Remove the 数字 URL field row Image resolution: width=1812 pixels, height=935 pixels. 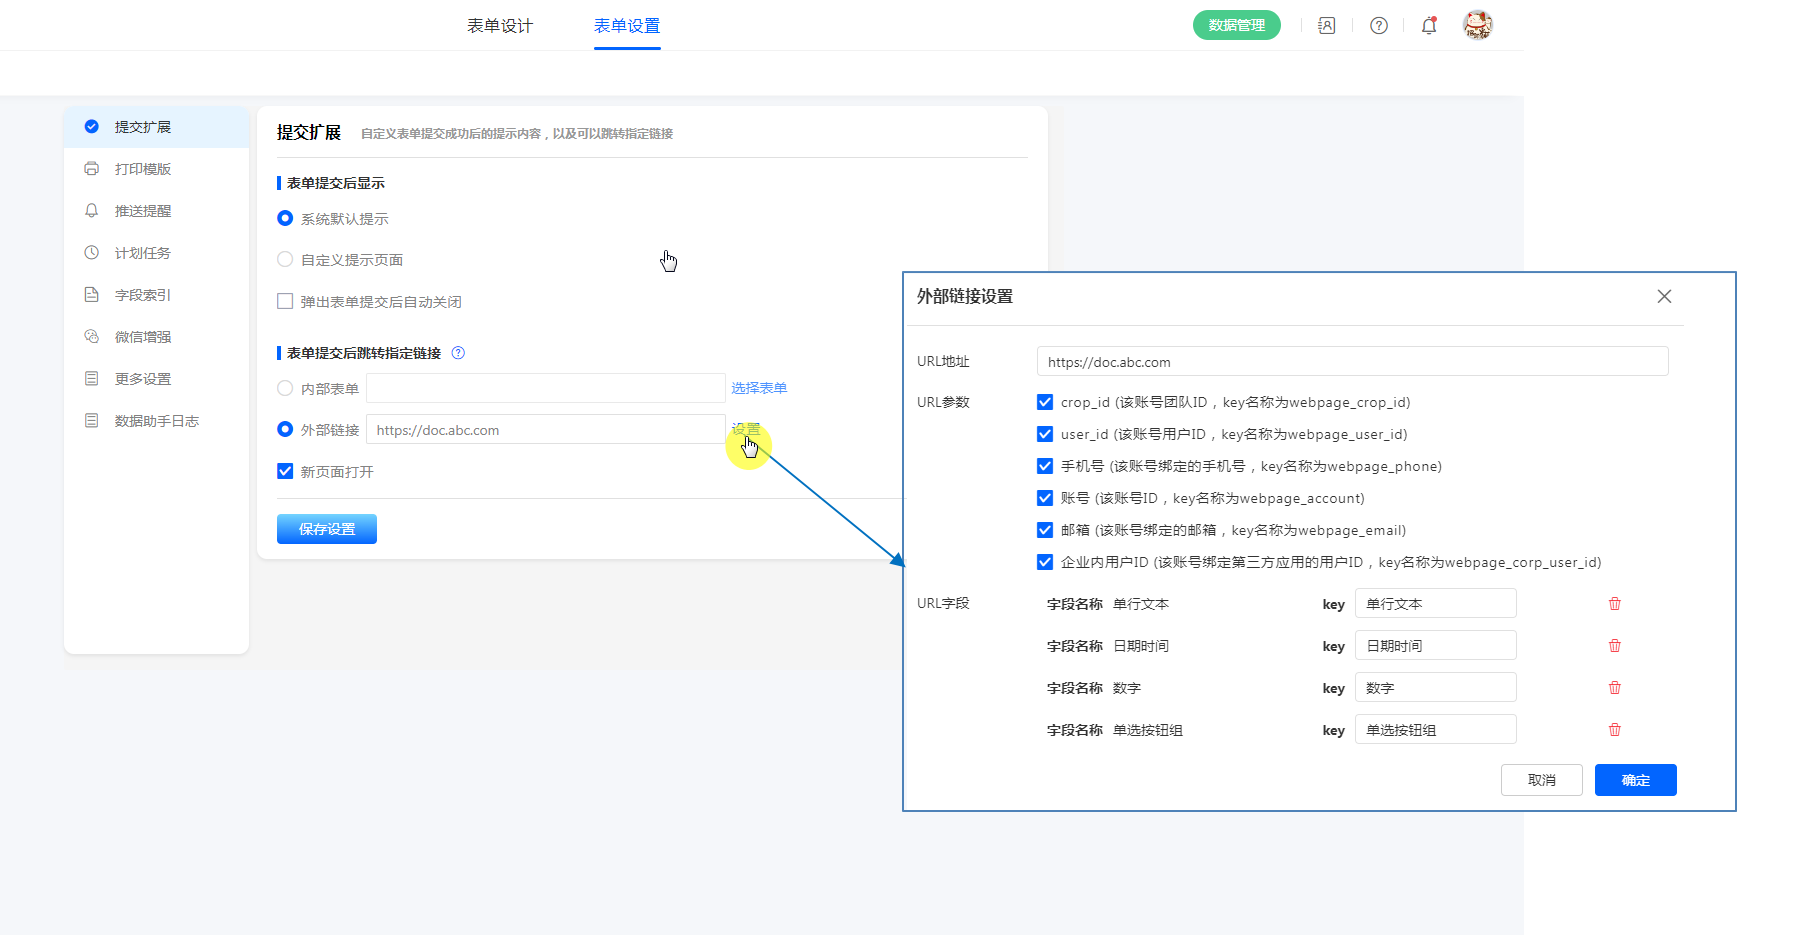tap(1614, 688)
